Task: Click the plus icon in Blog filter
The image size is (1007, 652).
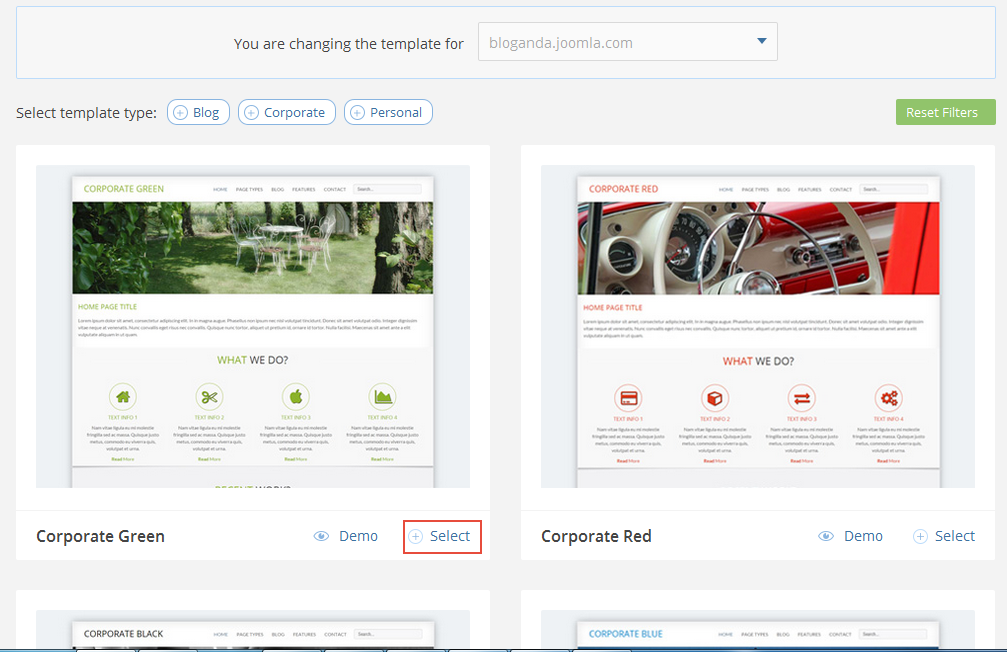Action: tap(180, 112)
